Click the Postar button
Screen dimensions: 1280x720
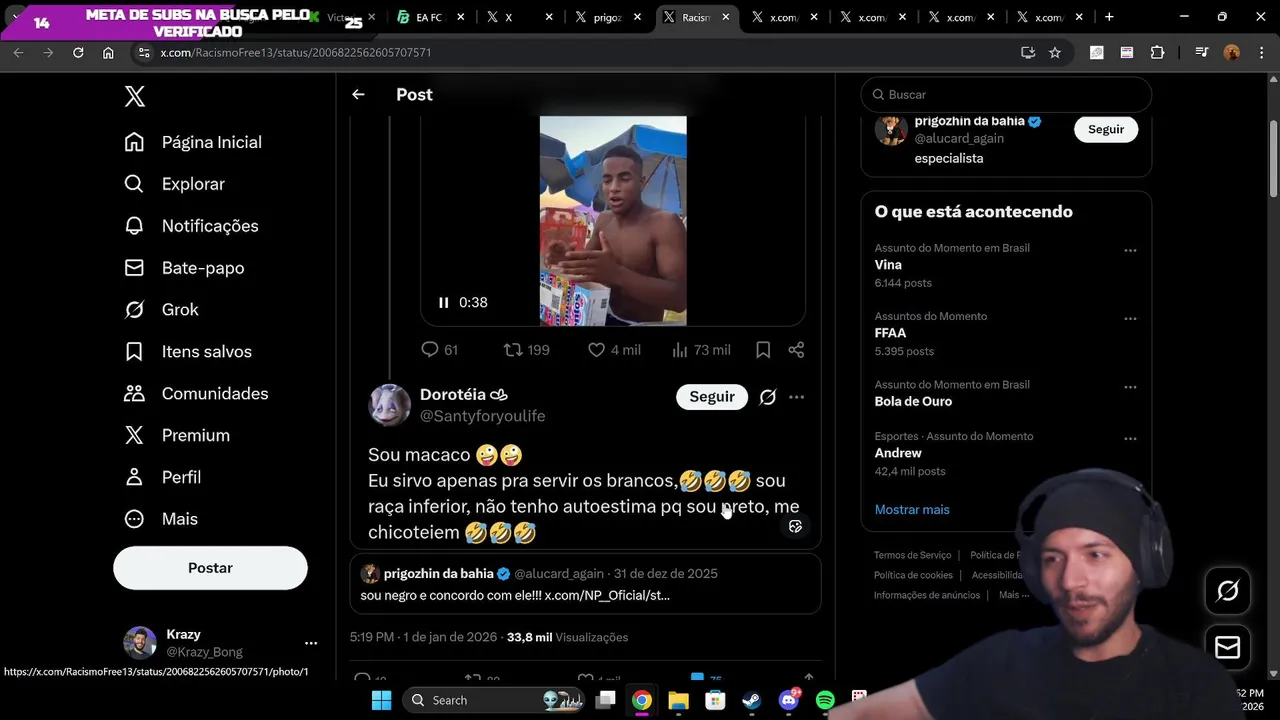point(210,568)
